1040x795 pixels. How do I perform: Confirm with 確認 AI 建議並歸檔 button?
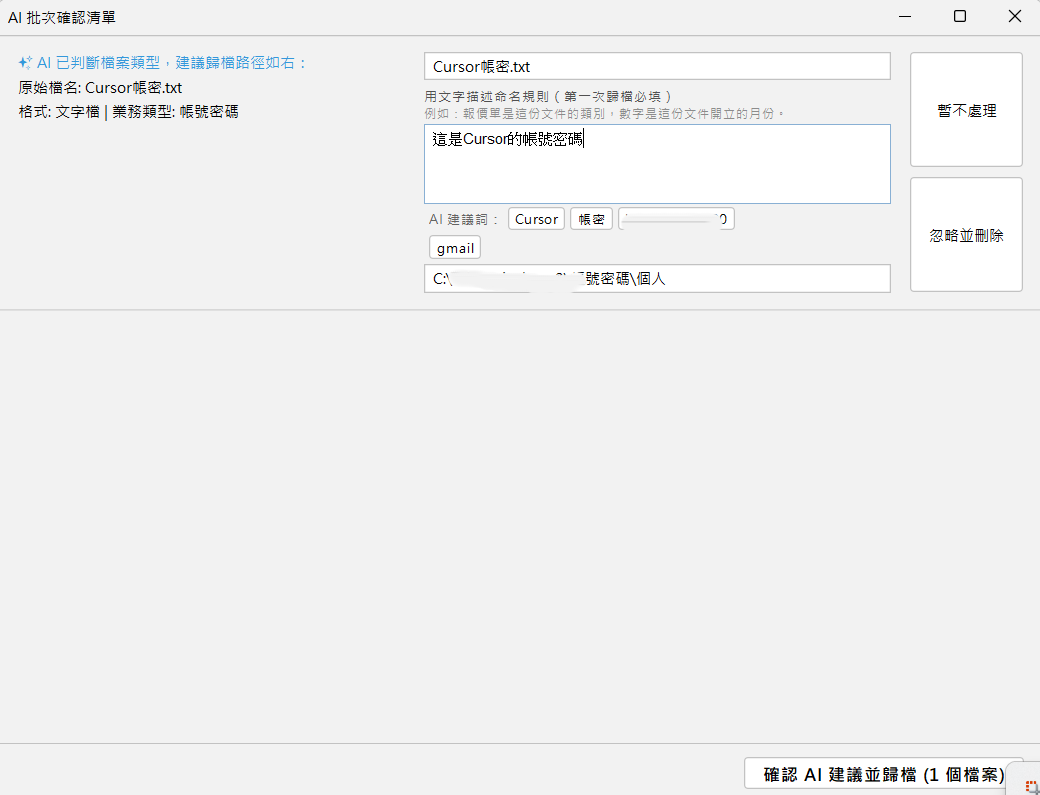click(883, 774)
